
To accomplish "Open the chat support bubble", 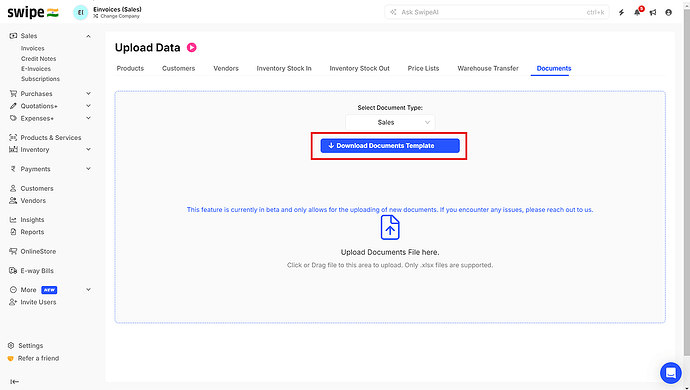I will click(x=671, y=373).
